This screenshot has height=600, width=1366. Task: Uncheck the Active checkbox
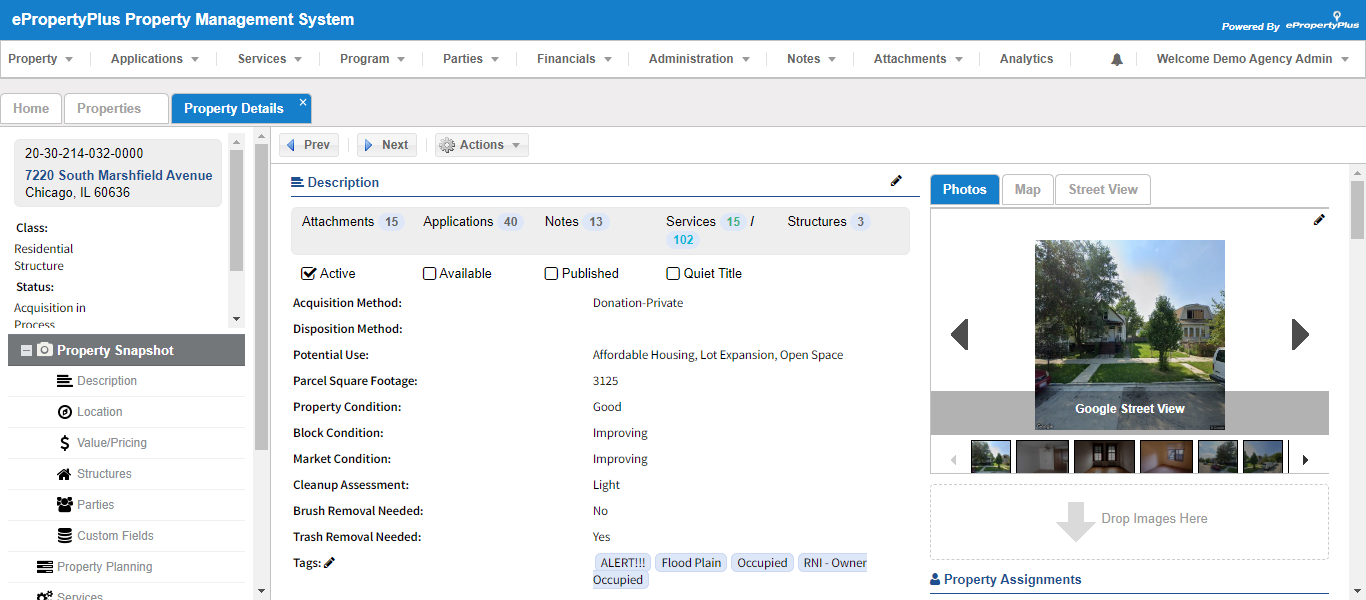(309, 273)
